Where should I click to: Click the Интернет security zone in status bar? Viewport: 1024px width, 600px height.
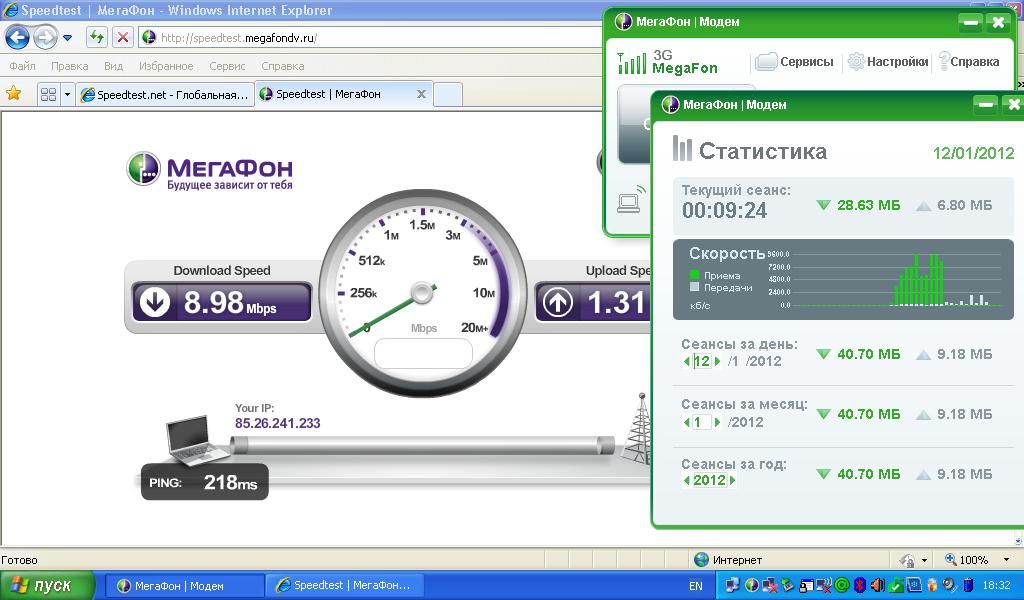[x=728, y=560]
